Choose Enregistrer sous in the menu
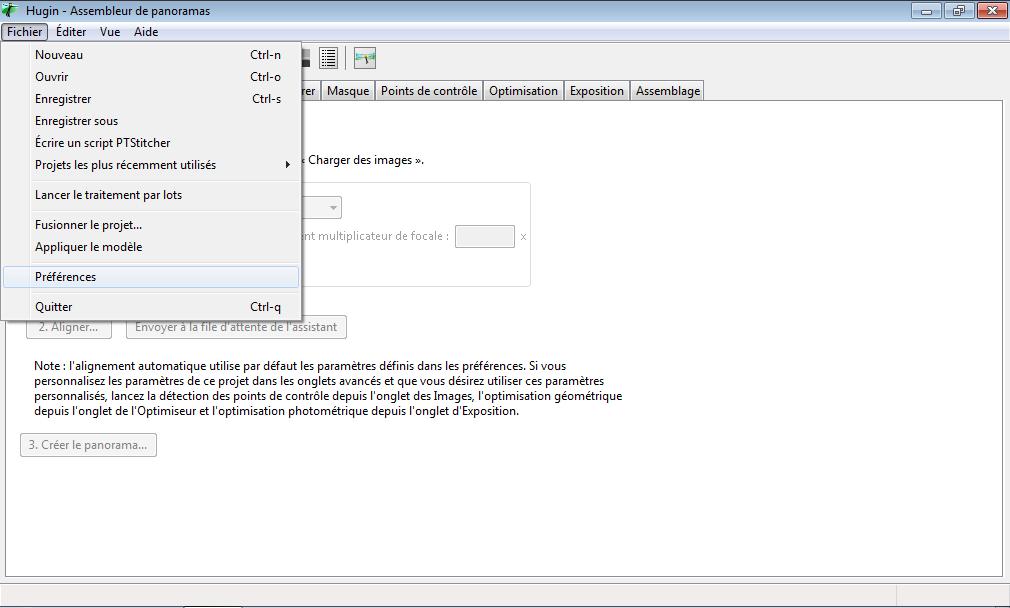 (x=151, y=120)
